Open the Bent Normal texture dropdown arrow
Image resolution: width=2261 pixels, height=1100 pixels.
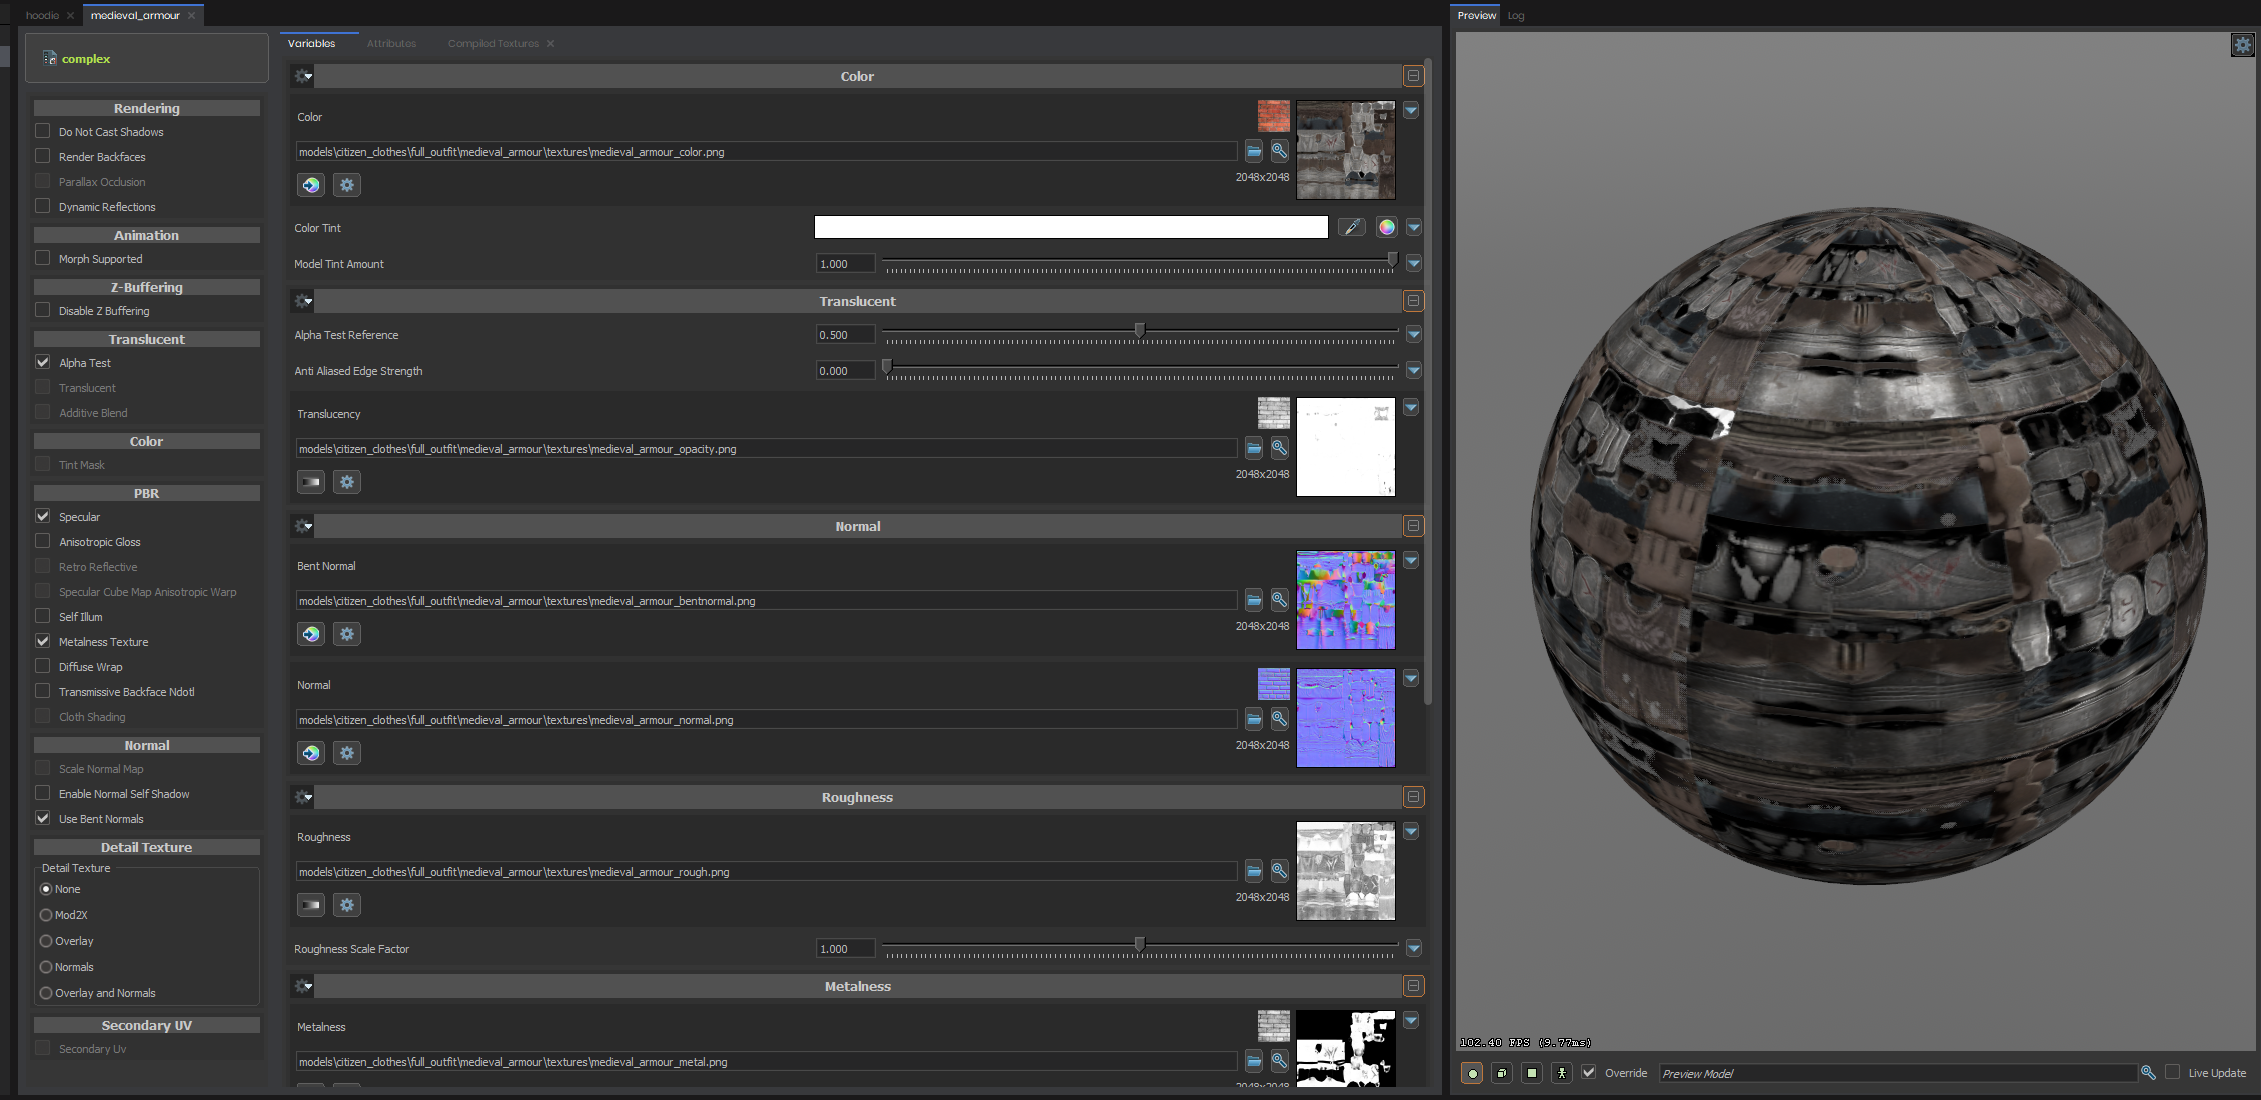[x=1411, y=561]
